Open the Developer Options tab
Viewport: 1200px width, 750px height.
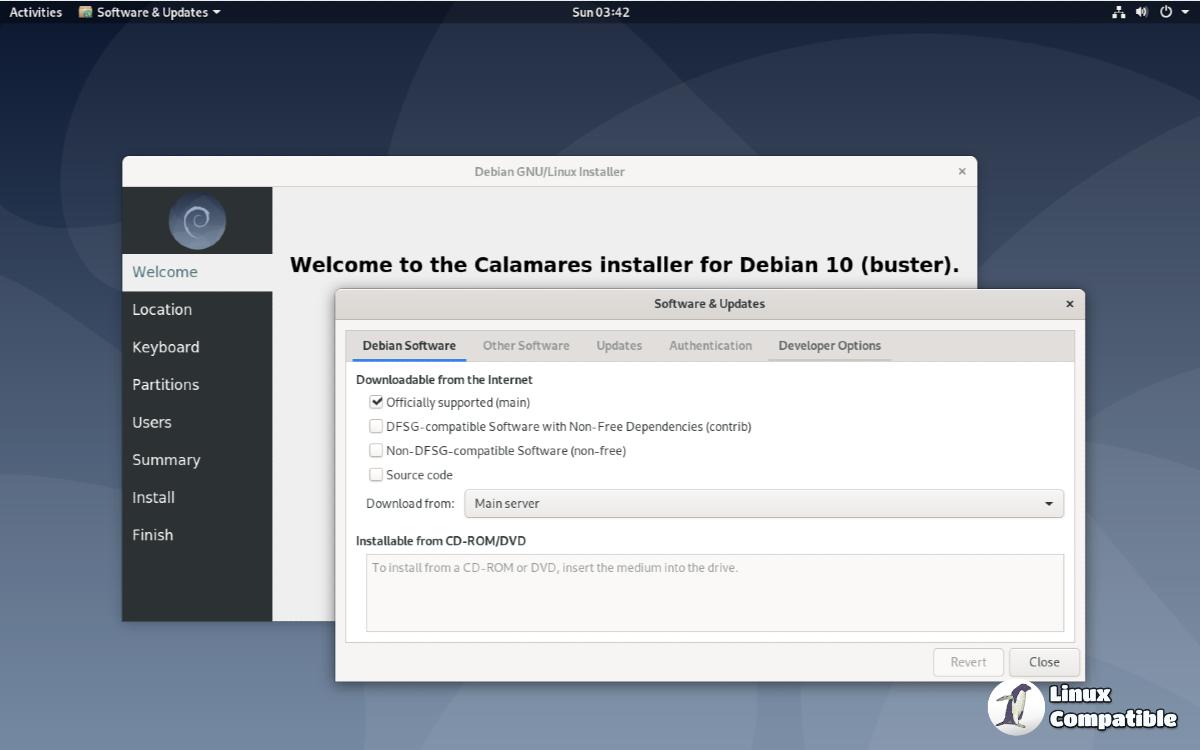(x=829, y=346)
